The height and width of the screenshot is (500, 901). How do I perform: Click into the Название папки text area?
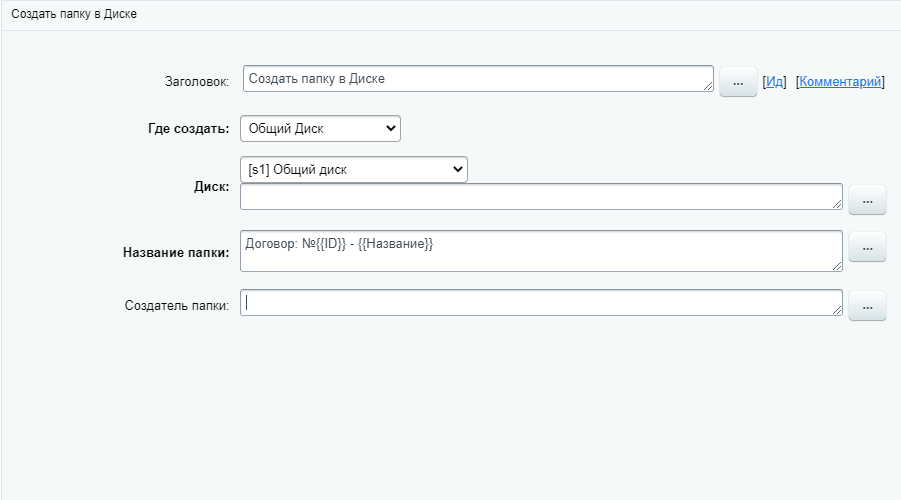pos(540,250)
